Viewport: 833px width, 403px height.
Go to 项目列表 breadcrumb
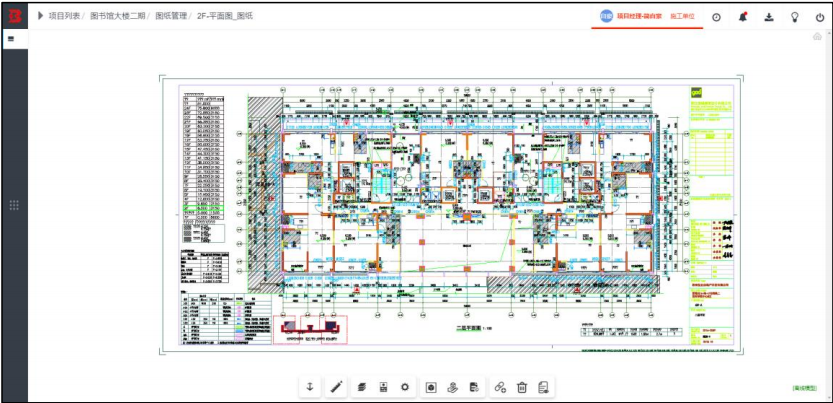64,16
